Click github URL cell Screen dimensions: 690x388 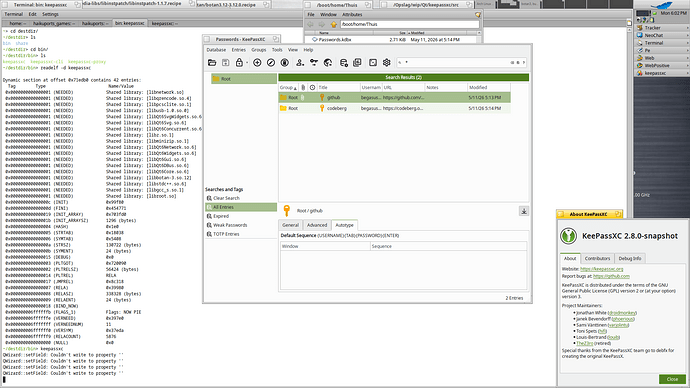click(403, 97)
